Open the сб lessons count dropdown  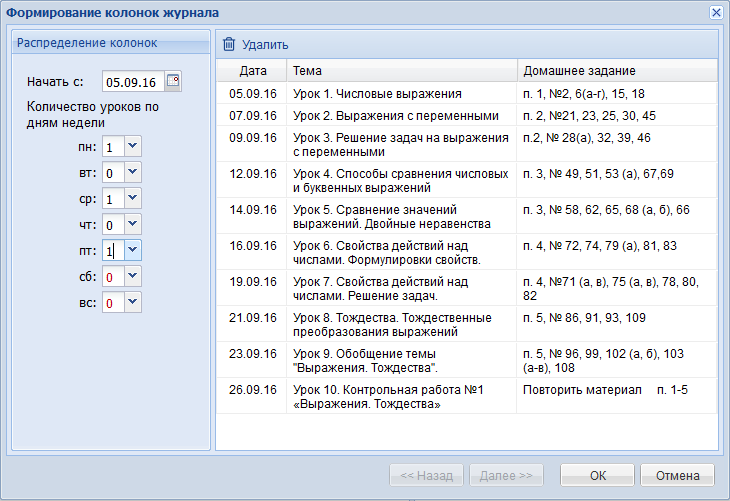tap(133, 276)
